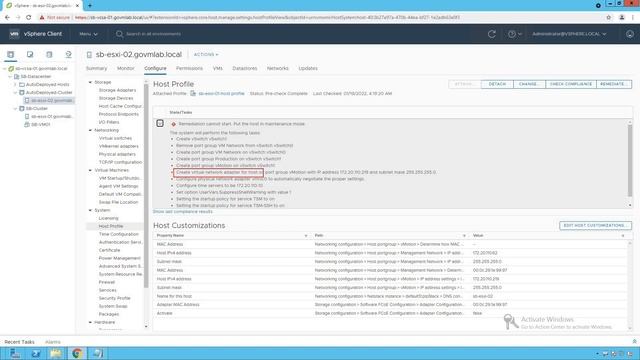
Task: Click the CHANGE... button
Action: (x=529, y=84)
